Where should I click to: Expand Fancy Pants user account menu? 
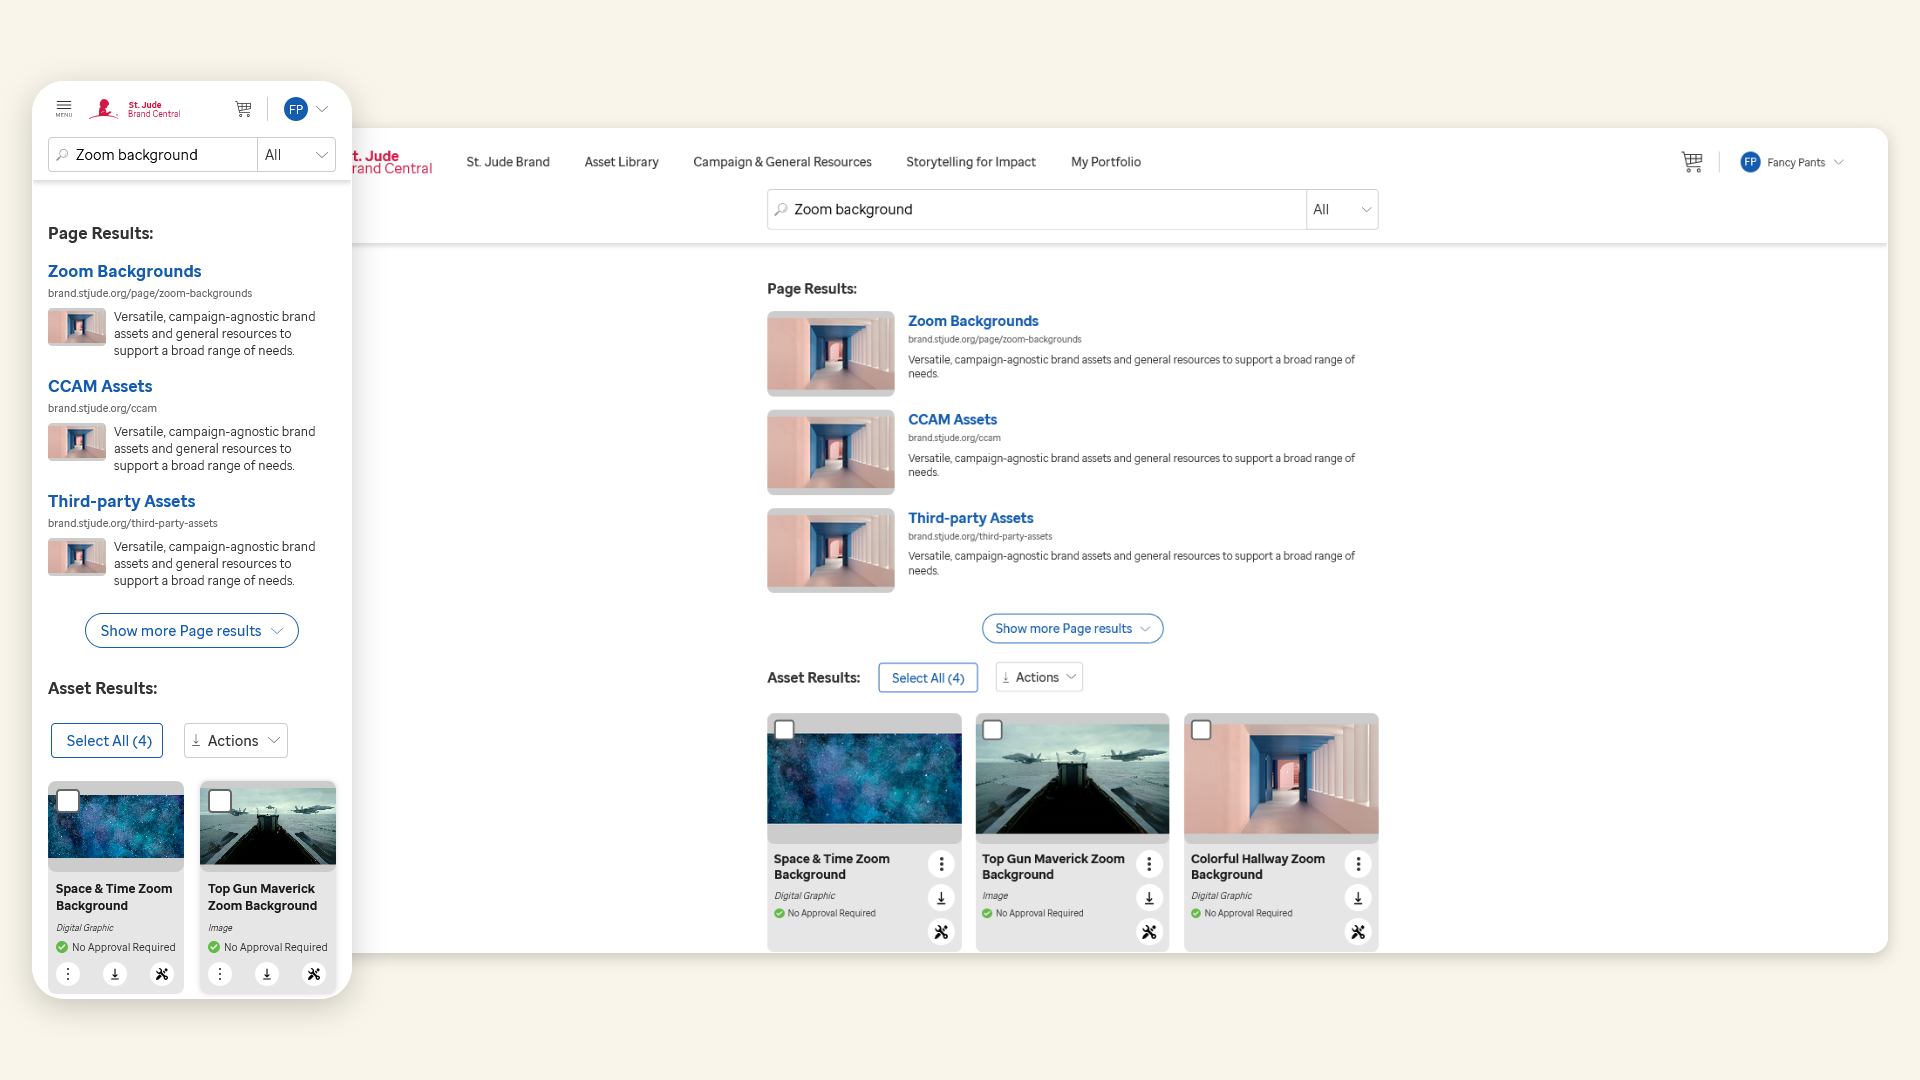[x=1795, y=162]
